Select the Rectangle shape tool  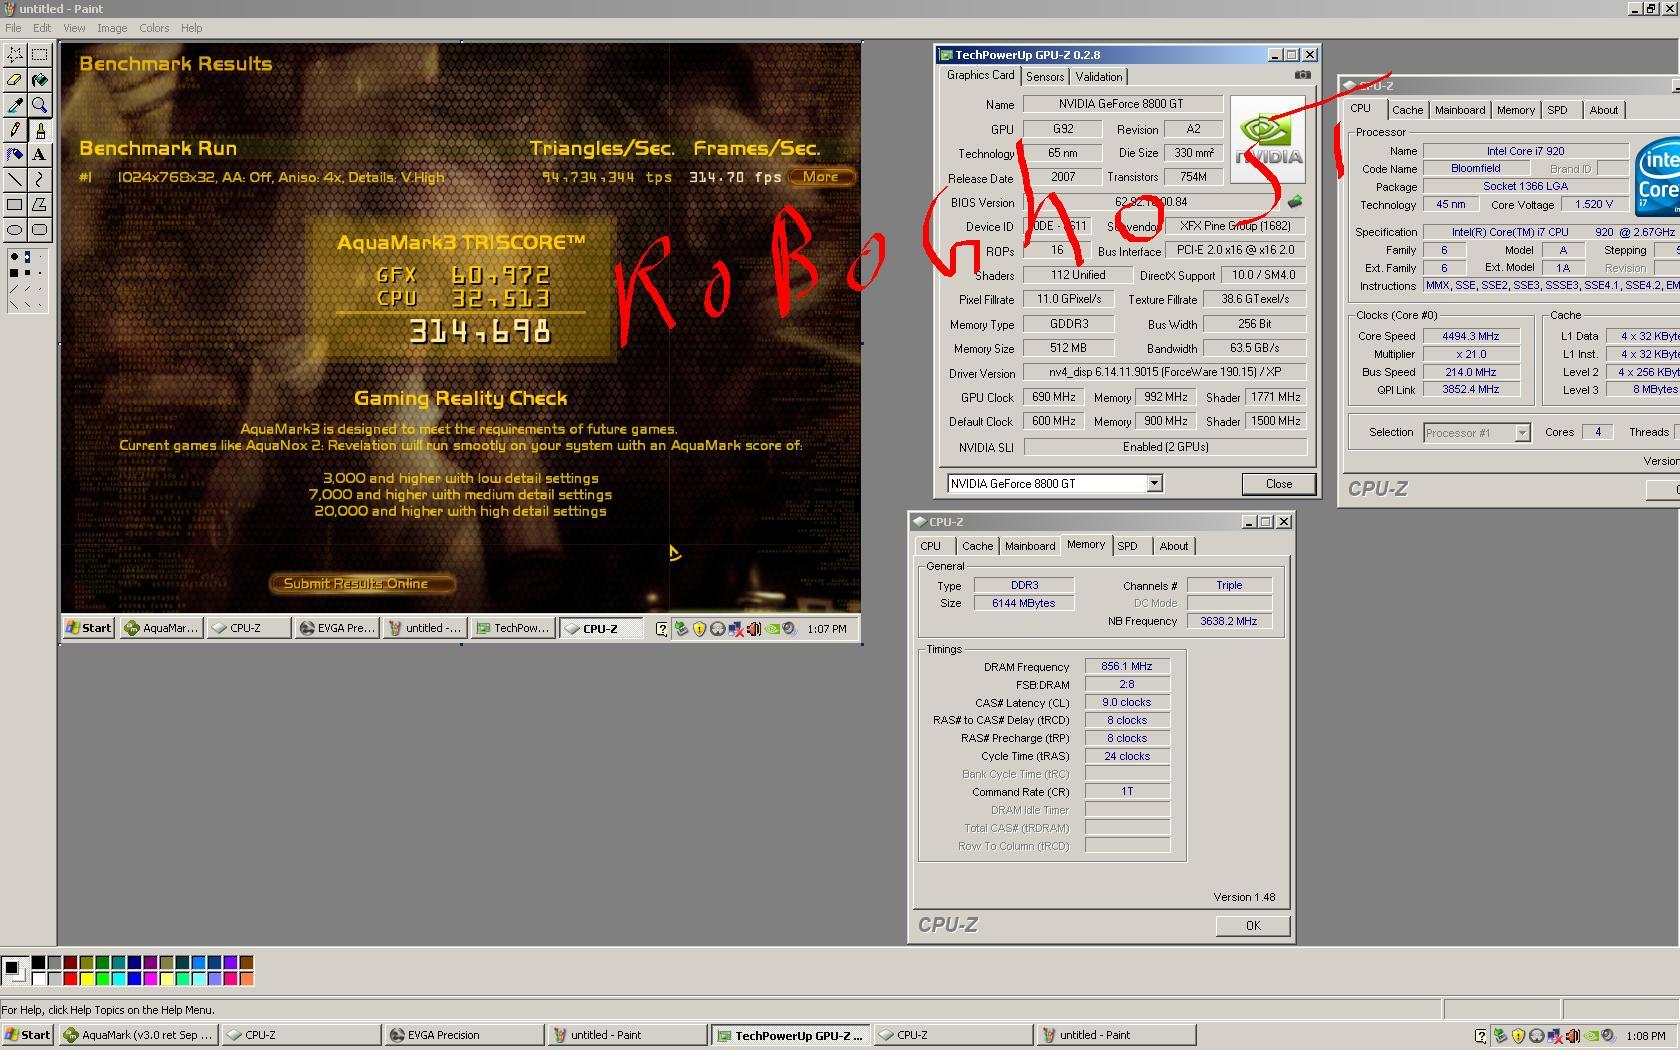pyautogui.click(x=15, y=205)
